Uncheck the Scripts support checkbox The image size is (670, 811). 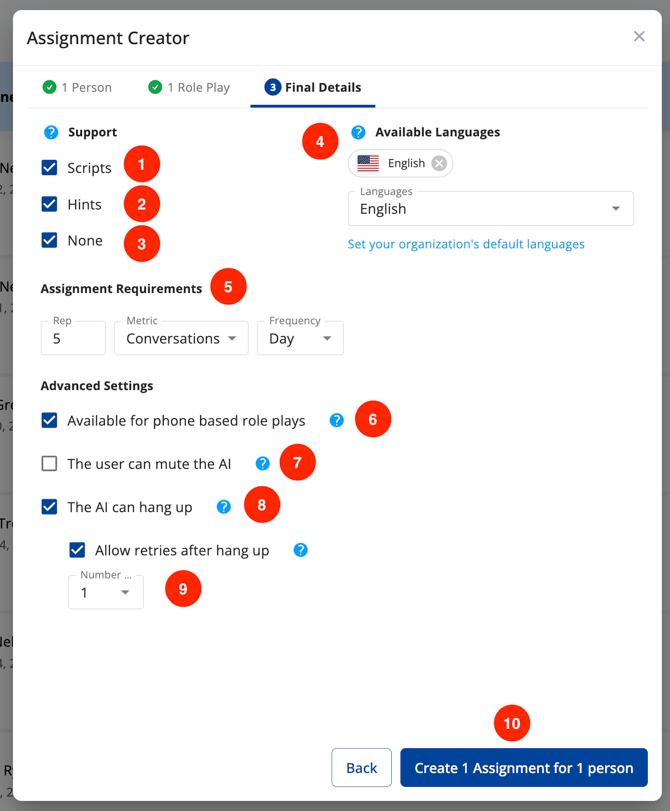point(49,168)
